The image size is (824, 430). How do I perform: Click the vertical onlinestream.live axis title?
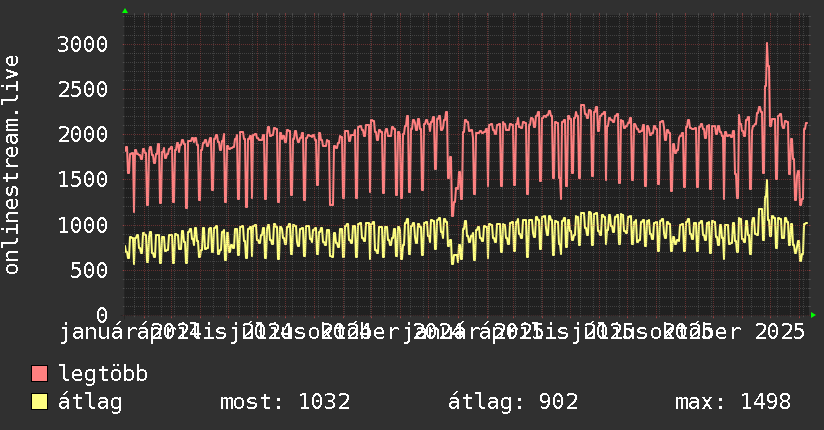tap(12, 165)
